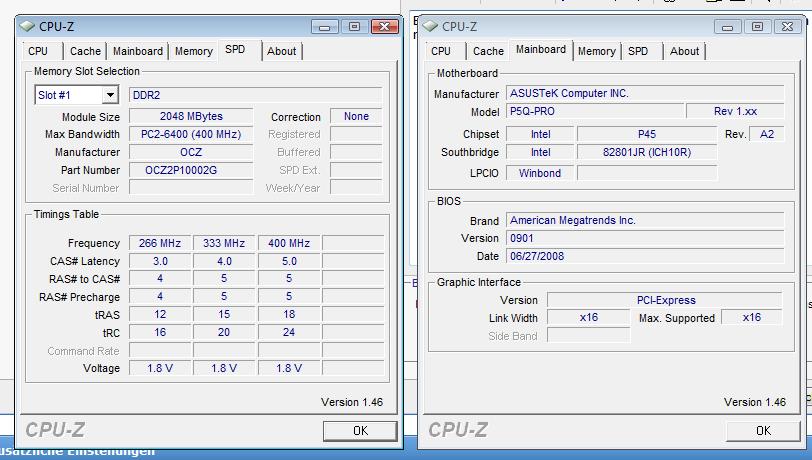Click the 400 MHz frequency cell
This screenshot has height=460, width=812.
point(289,243)
